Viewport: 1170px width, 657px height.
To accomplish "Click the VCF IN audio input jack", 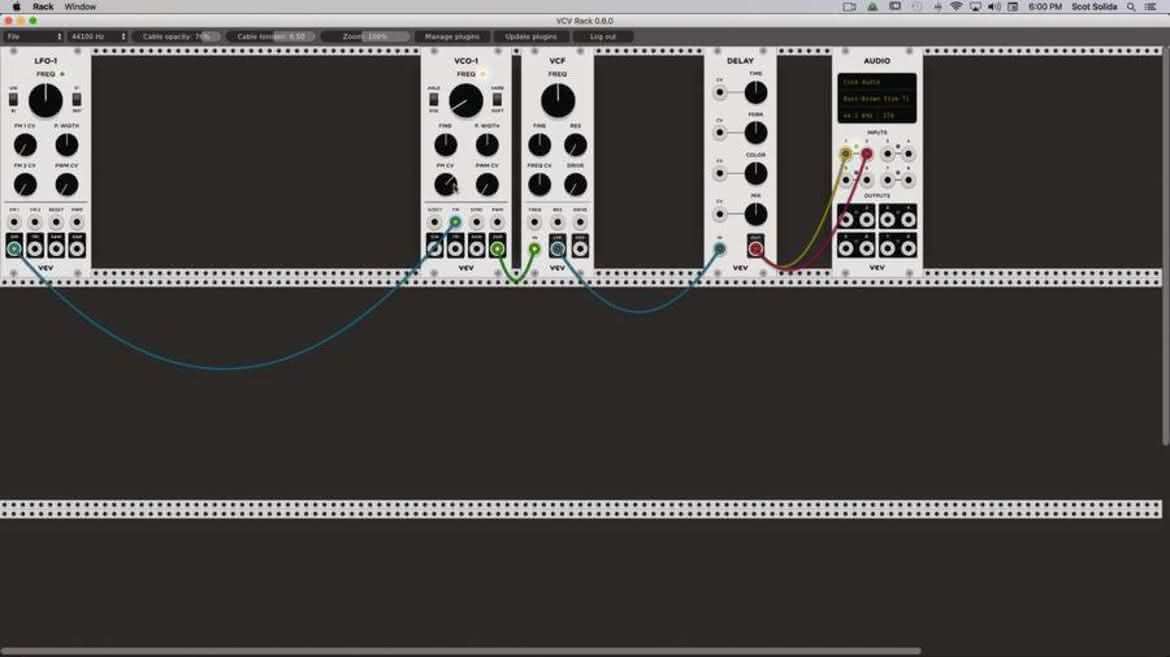I will coord(534,249).
